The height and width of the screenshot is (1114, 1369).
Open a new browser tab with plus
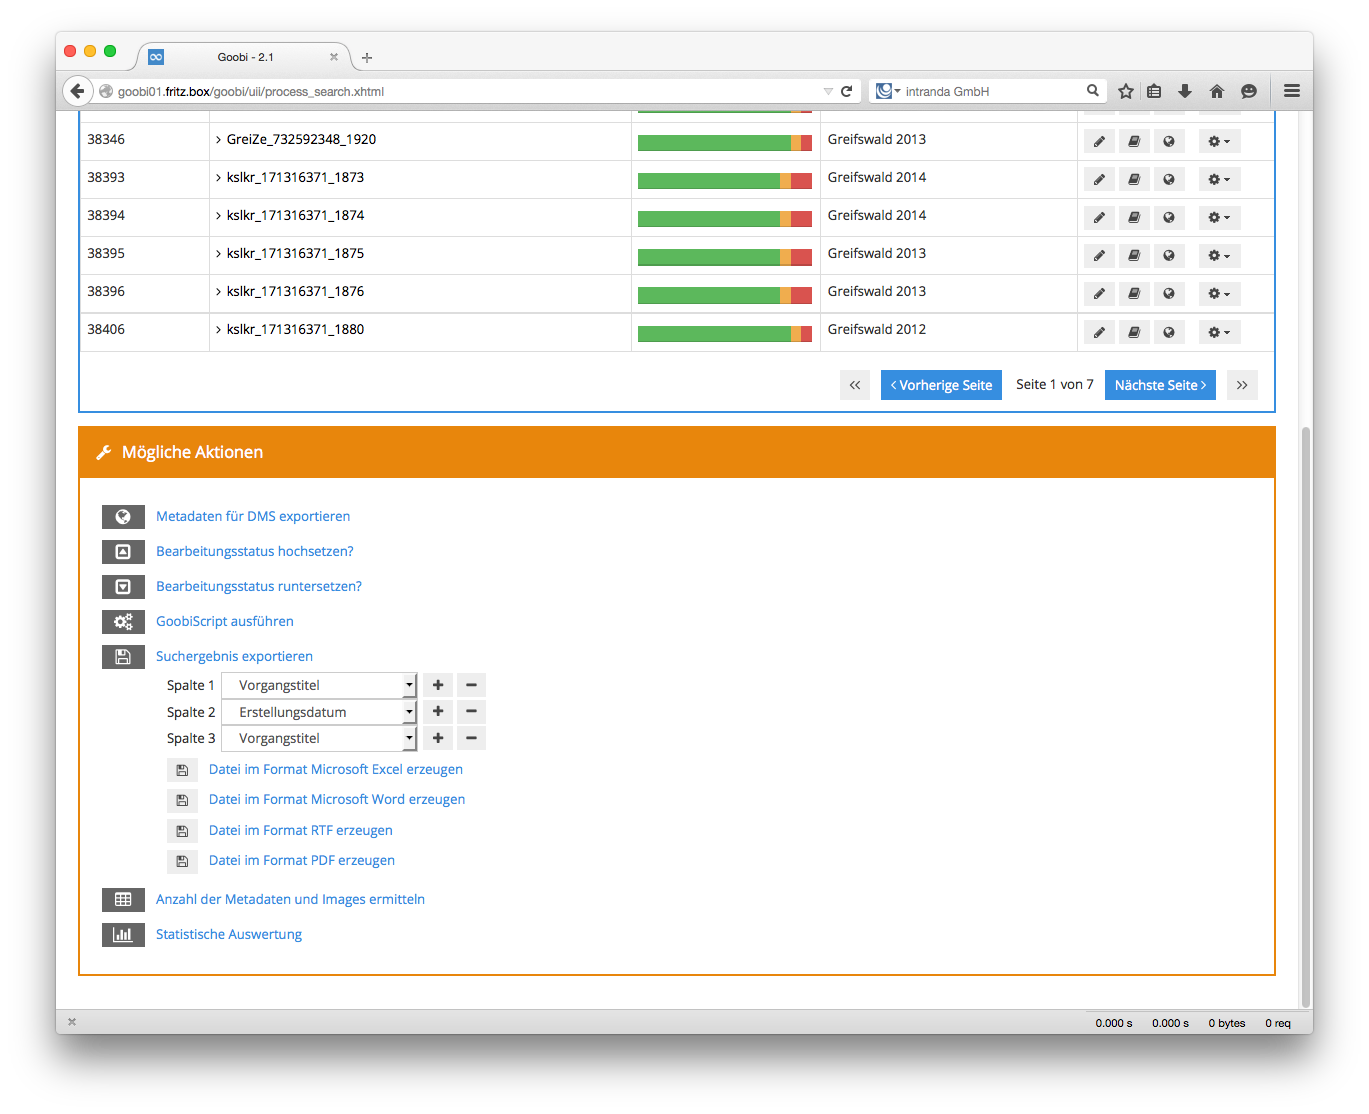pos(367,58)
